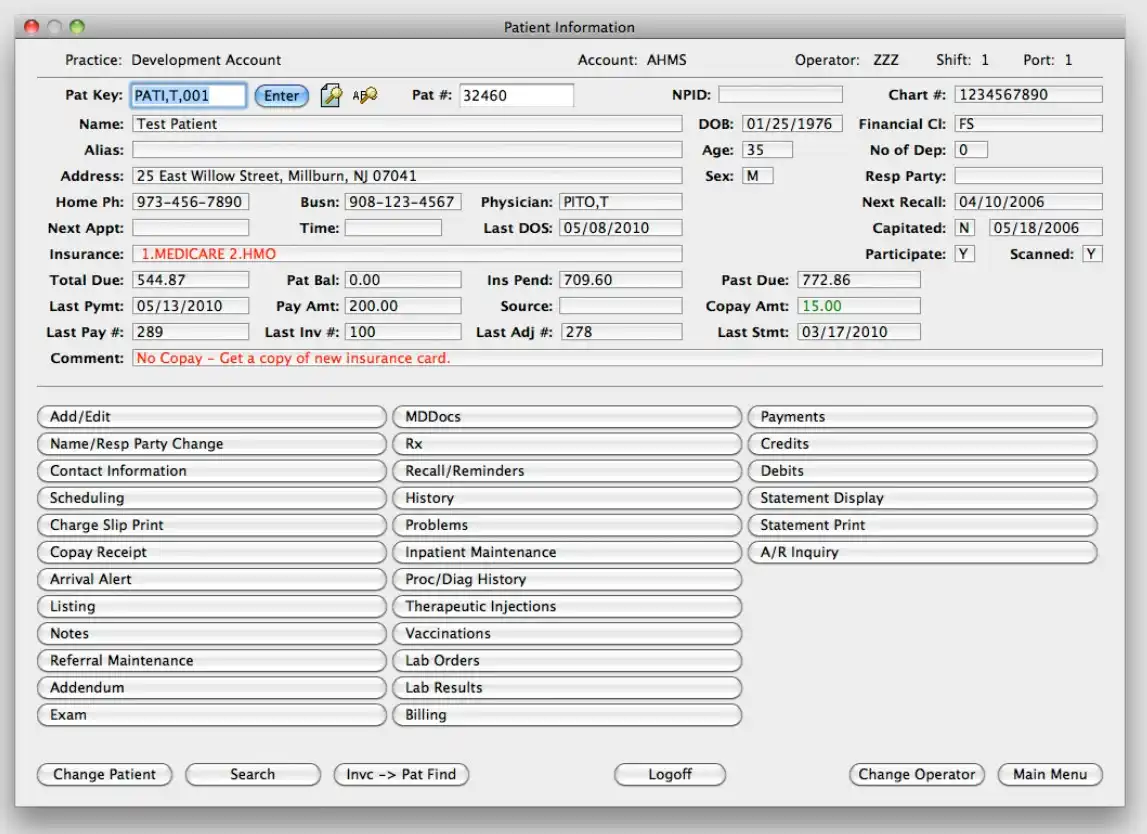
Task: Click Logoff
Action: coord(670,774)
